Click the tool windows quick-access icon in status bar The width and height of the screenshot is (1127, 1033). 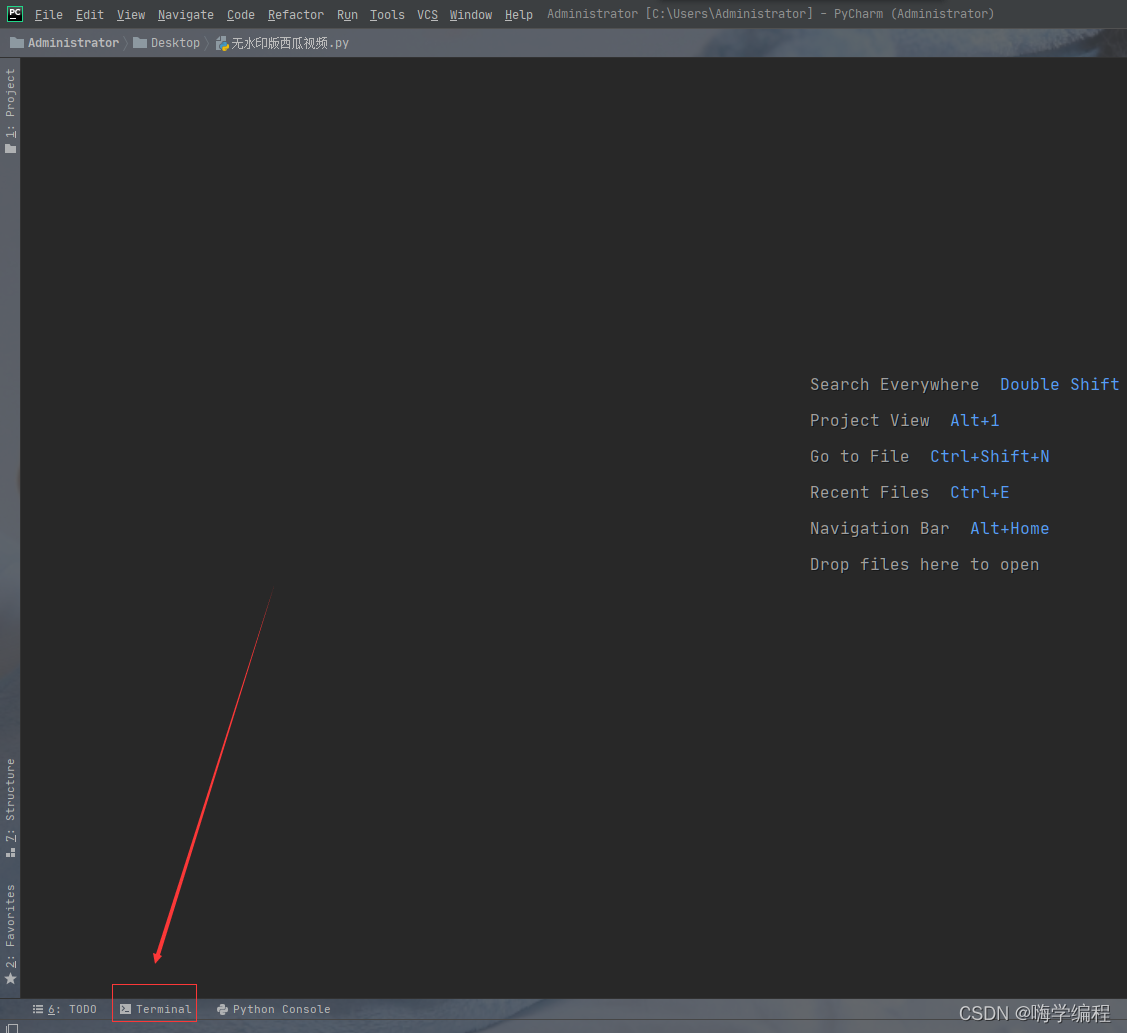point(12,1028)
